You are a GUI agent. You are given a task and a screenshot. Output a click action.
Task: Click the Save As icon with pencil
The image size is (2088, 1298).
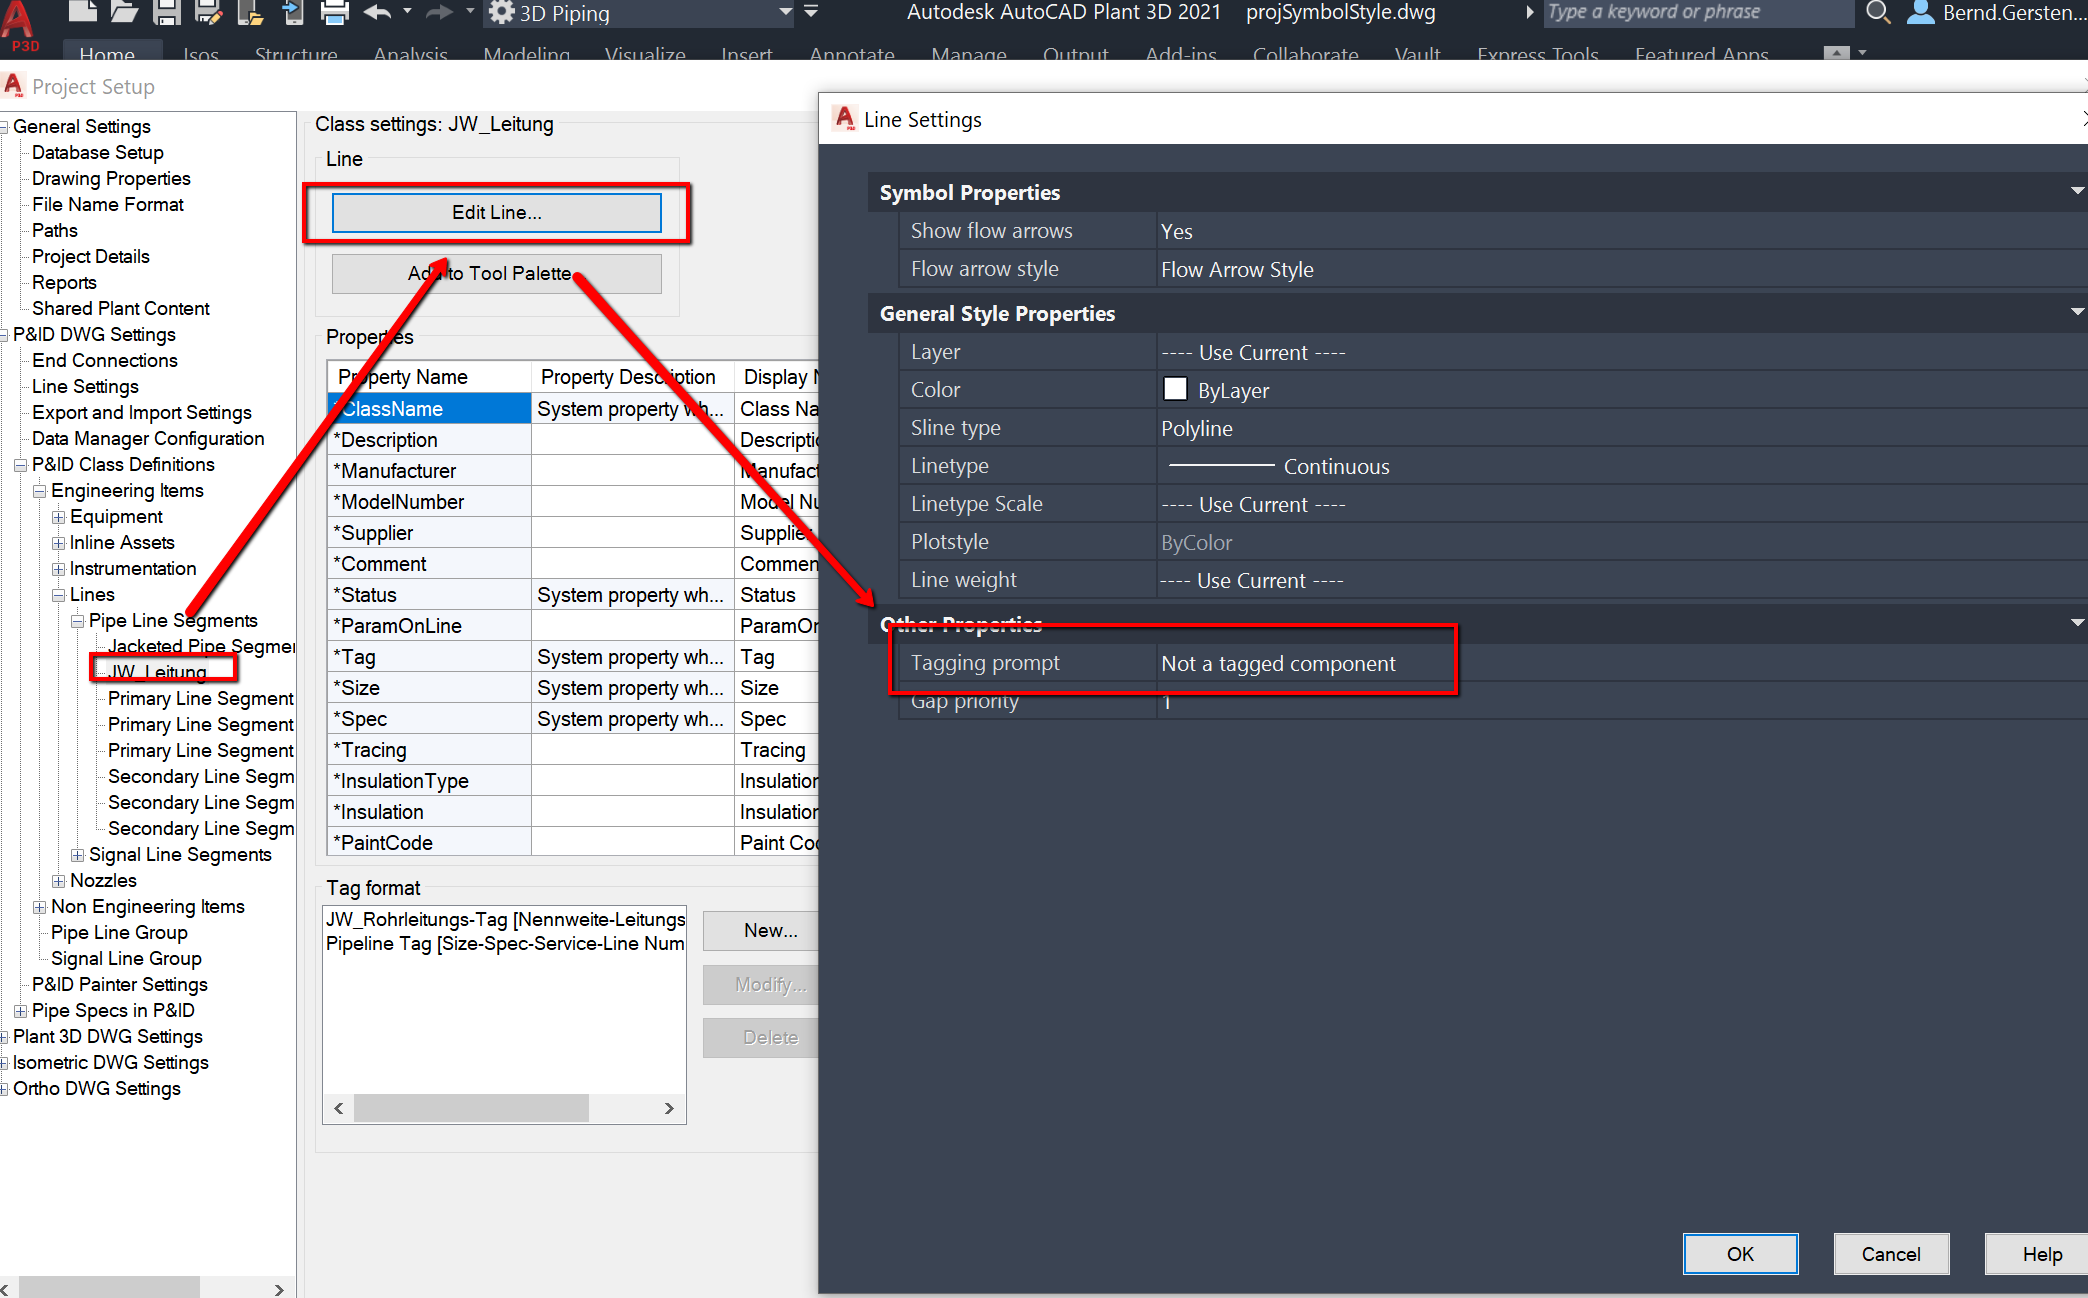coord(208,12)
